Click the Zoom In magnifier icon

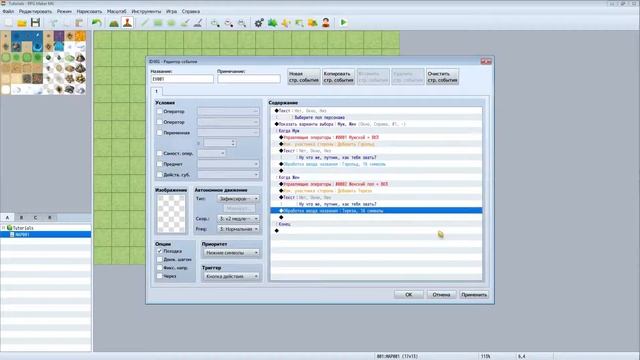click(215, 23)
